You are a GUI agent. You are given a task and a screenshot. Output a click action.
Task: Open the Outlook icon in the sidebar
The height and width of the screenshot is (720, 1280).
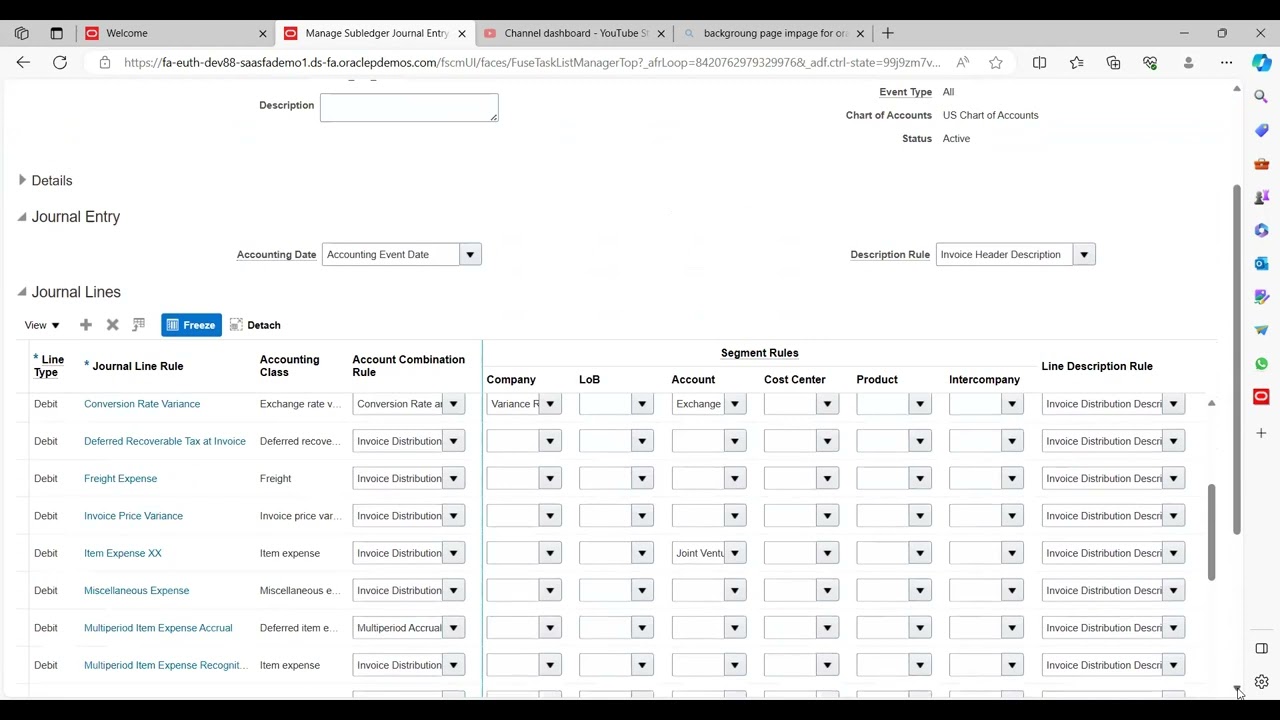click(1262, 264)
